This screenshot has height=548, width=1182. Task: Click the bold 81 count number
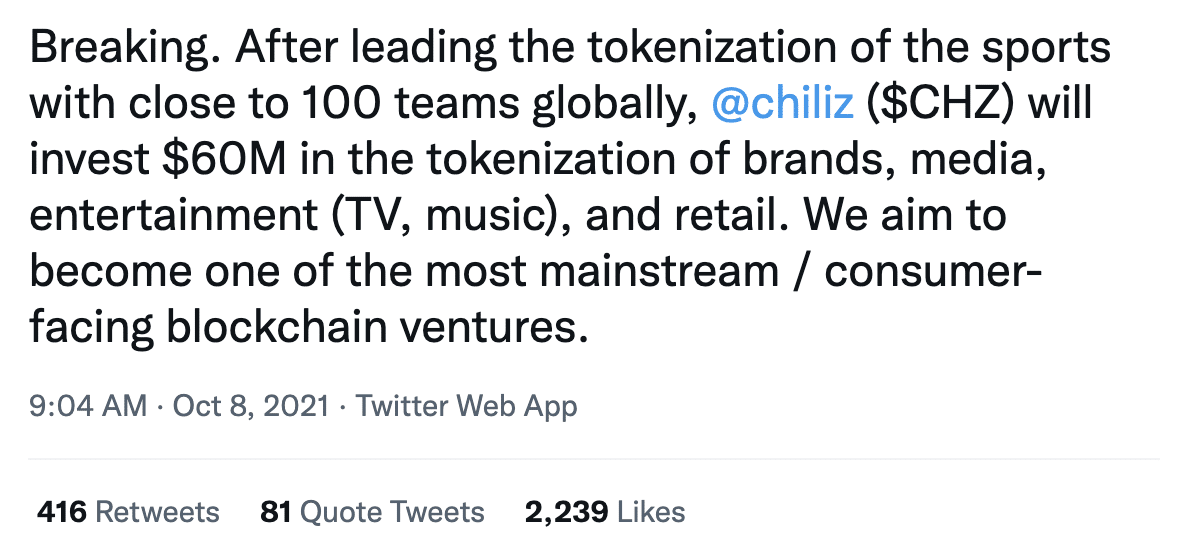(x=276, y=513)
